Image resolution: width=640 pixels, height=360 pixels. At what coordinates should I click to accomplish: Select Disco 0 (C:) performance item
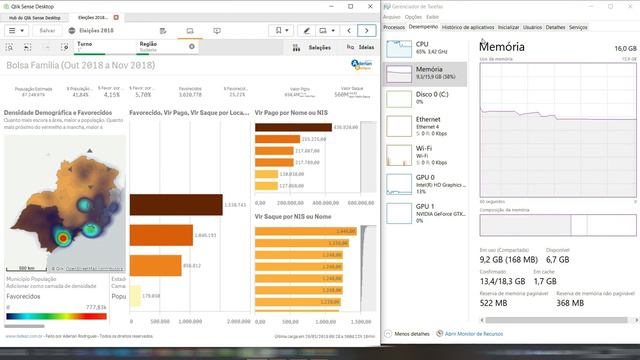(x=425, y=98)
